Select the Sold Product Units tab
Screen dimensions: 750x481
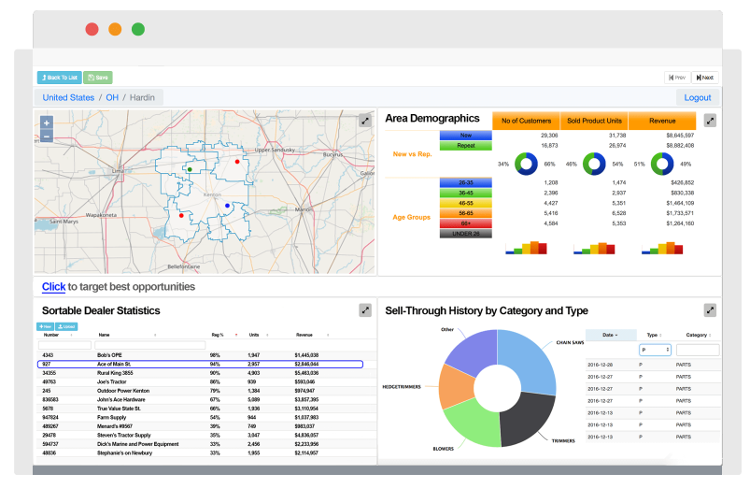[x=595, y=121]
